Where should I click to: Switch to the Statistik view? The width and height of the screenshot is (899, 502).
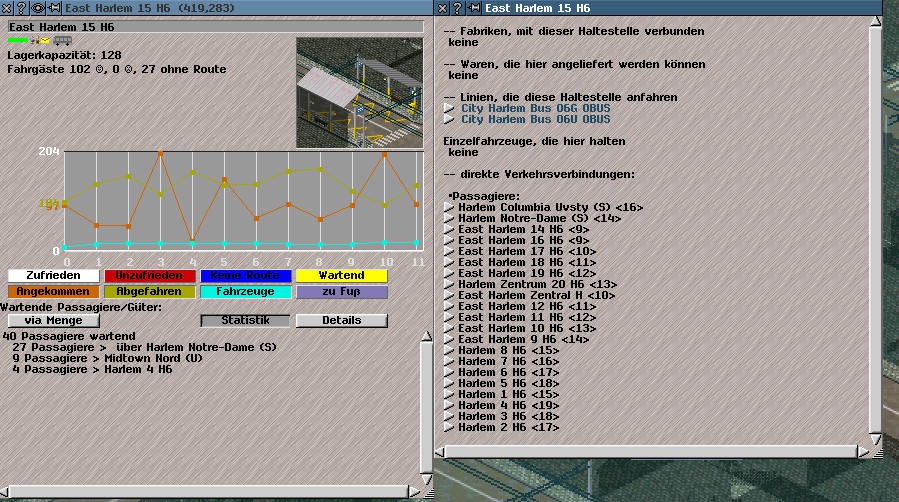245,321
